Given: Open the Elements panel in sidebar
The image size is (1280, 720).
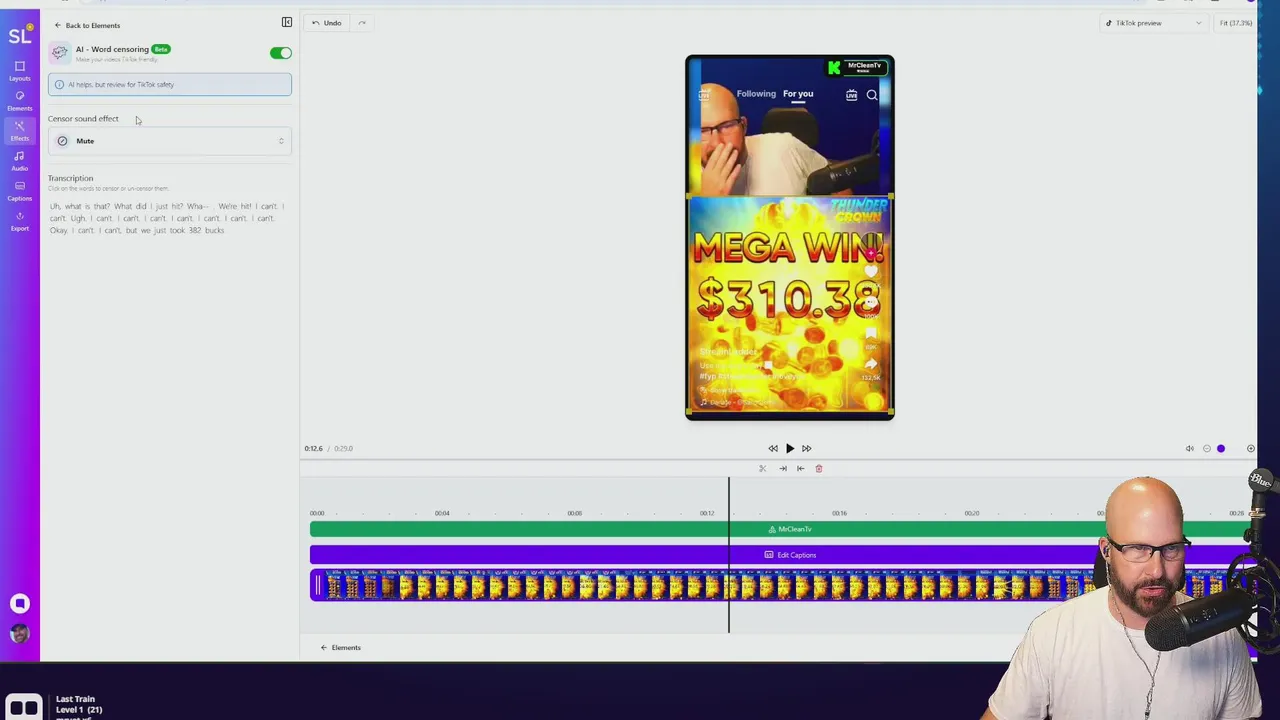Looking at the screenshot, I should click(19, 100).
